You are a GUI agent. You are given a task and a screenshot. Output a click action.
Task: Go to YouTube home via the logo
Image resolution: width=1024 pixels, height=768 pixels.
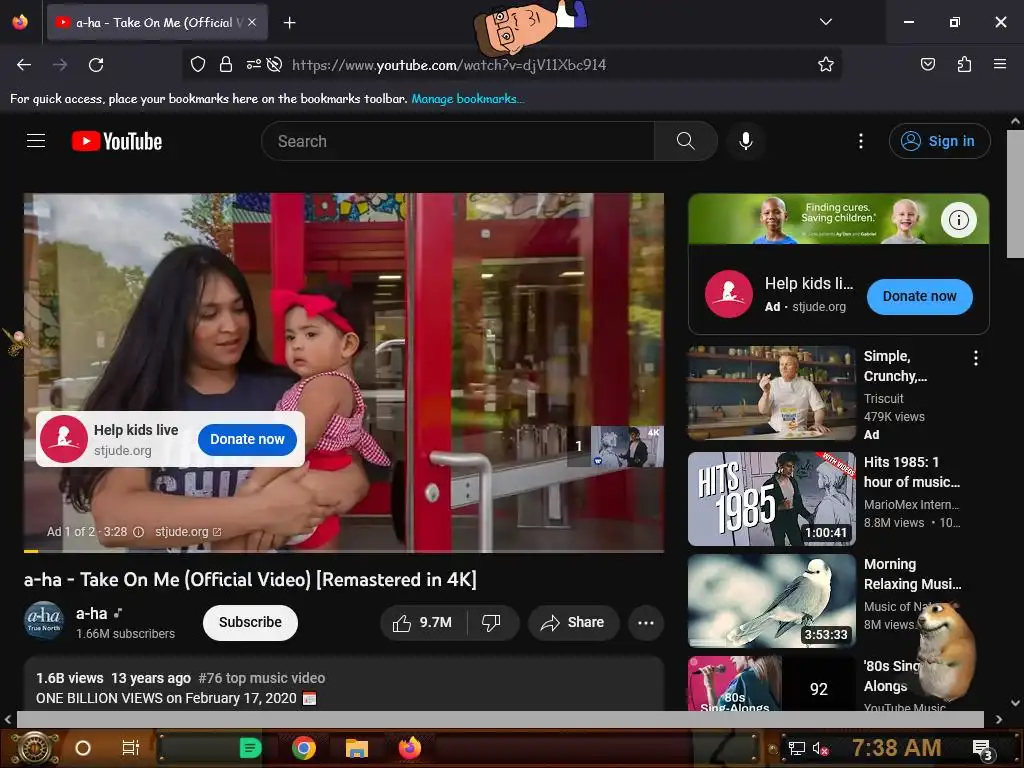117,141
